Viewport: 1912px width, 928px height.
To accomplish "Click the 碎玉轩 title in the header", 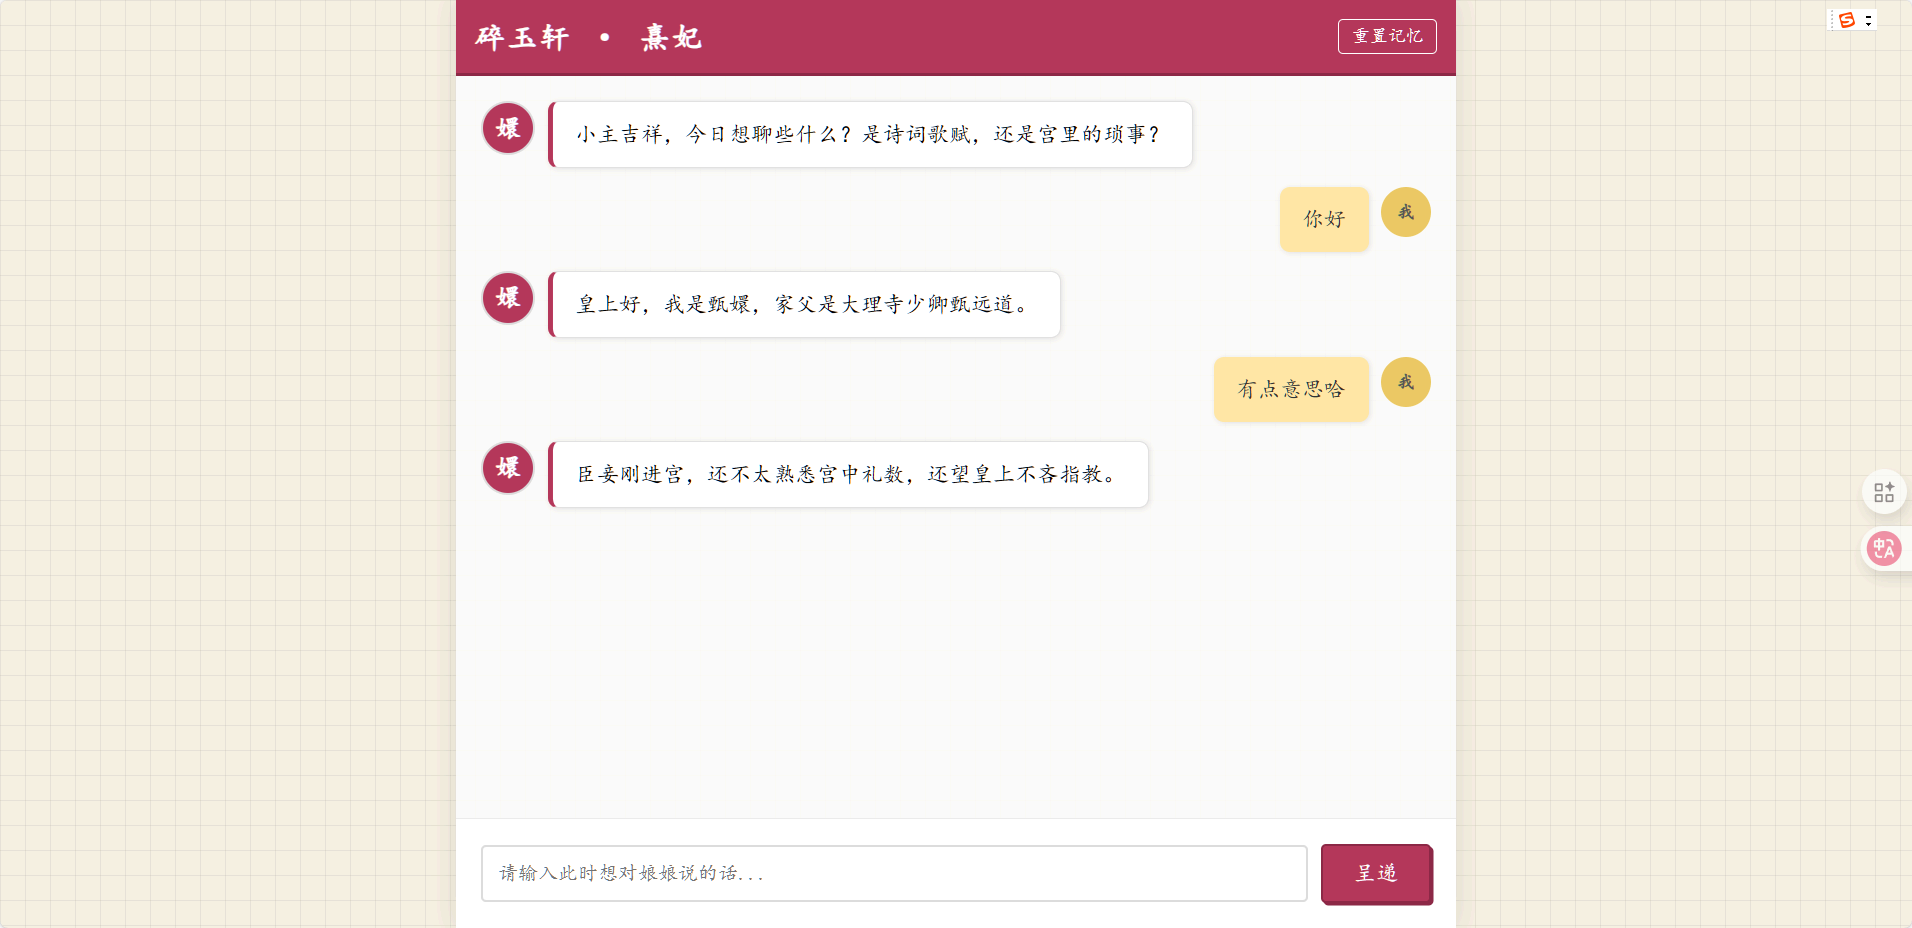I will click(522, 38).
